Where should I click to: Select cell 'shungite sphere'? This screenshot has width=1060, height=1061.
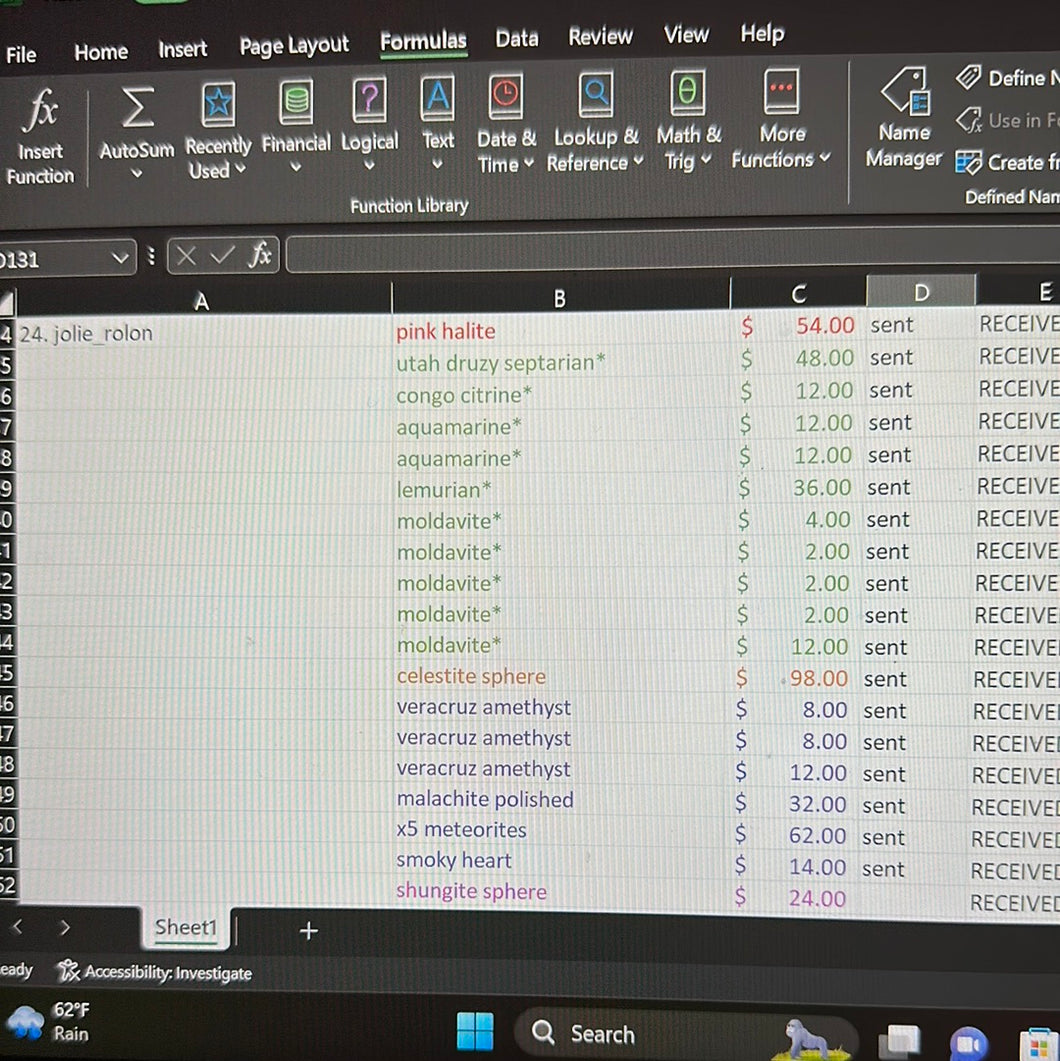[x=561, y=891]
